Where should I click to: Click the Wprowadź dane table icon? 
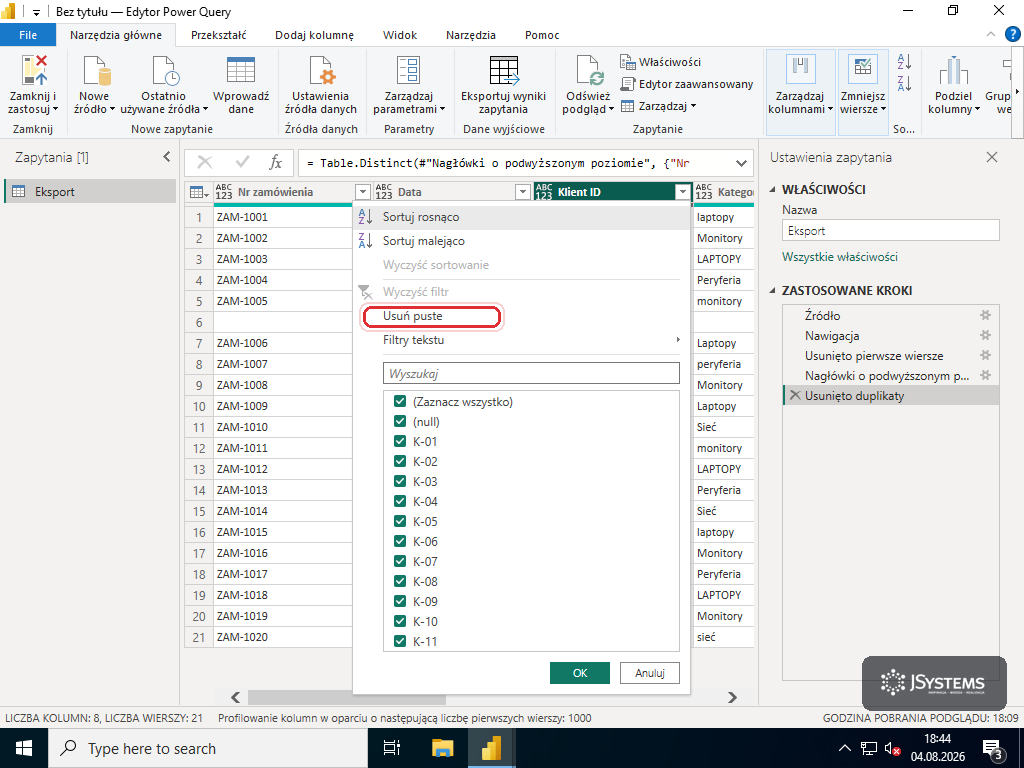[x=241, y=71]
